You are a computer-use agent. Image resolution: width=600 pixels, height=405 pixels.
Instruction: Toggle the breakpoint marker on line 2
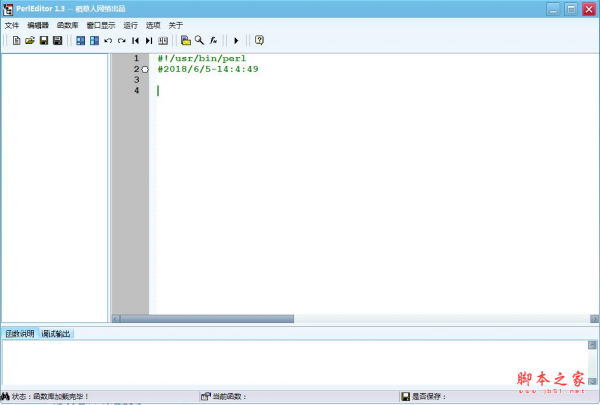[145, 69]
